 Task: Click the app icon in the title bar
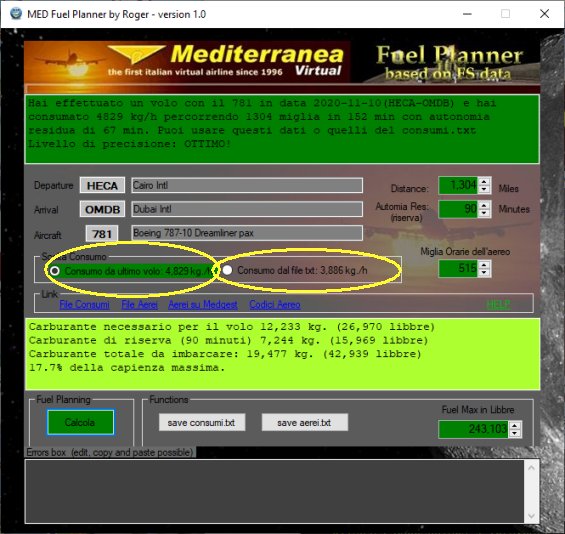(x=16, y=14)
